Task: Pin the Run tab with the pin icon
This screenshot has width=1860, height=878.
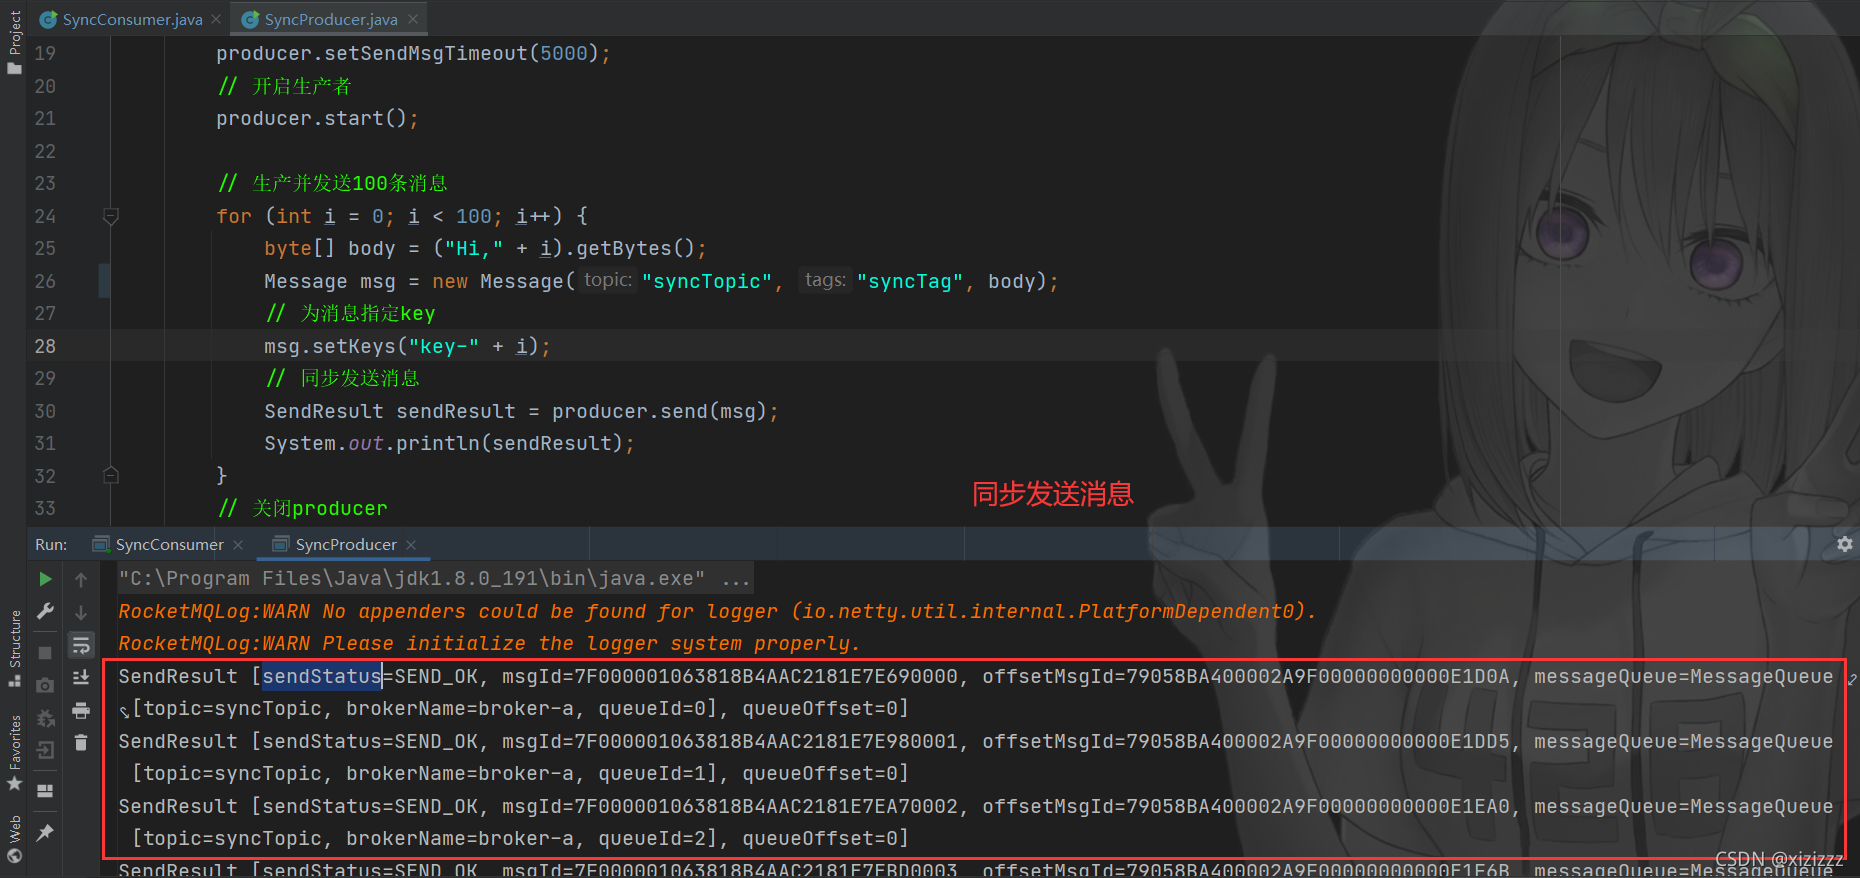Action: pyautogui.click(x=45, y=832)
